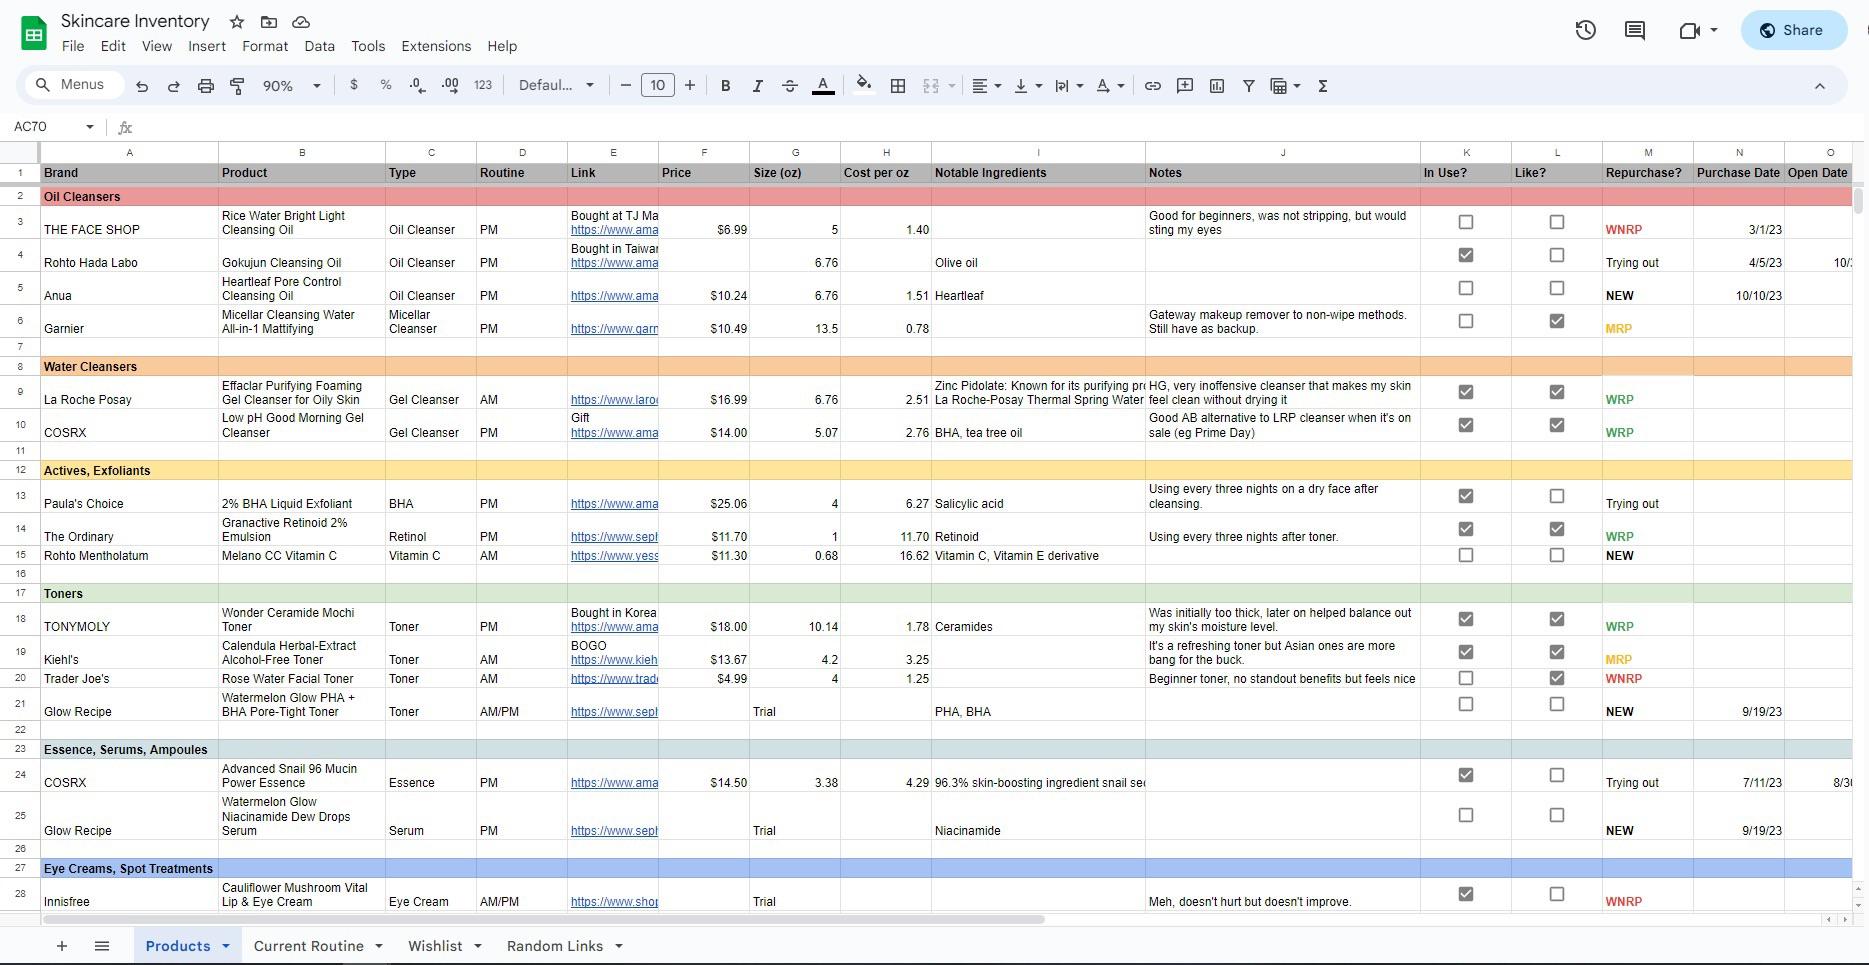Open version history clock icon
The height and width of the screenshot is (965, 1869).
(1585, 30)
